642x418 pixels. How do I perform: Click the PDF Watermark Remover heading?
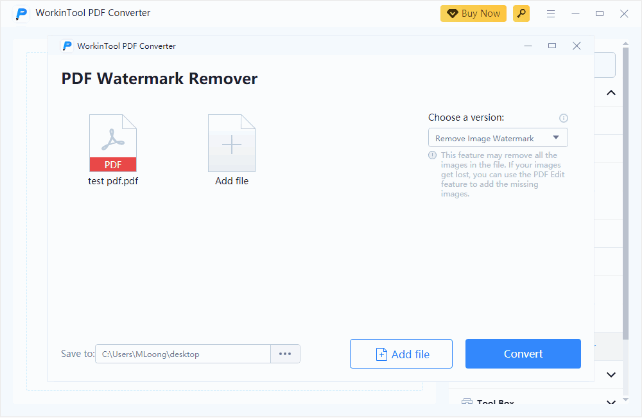tap(159, 79)
